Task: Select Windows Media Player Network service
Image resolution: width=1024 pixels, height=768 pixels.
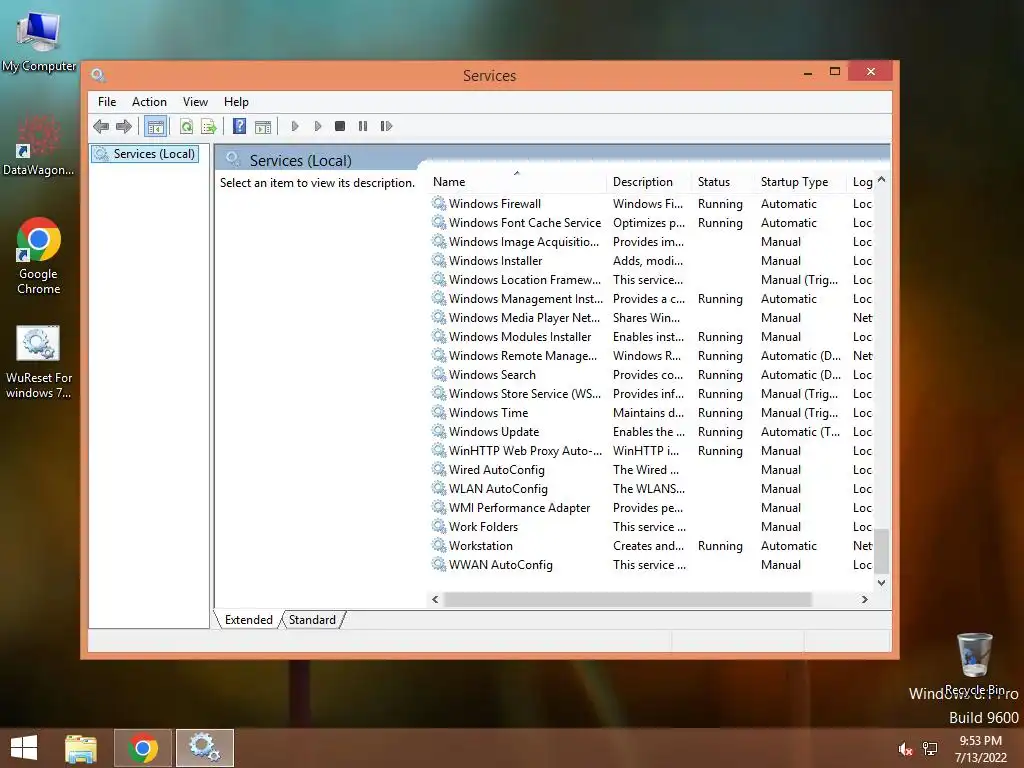Action: [651, 318]
